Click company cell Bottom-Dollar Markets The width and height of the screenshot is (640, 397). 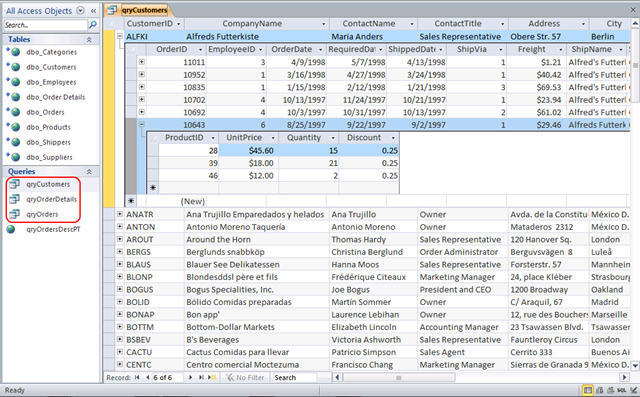(x=256, y=327)
